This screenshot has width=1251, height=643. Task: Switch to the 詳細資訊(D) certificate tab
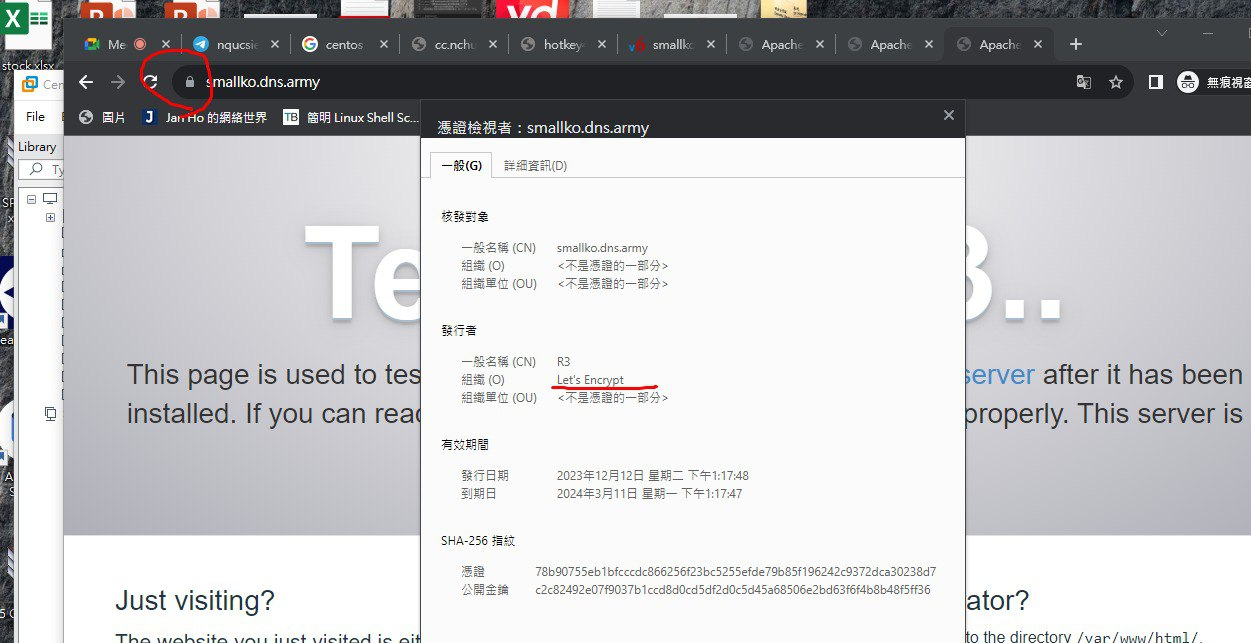(x=535, y=165)
